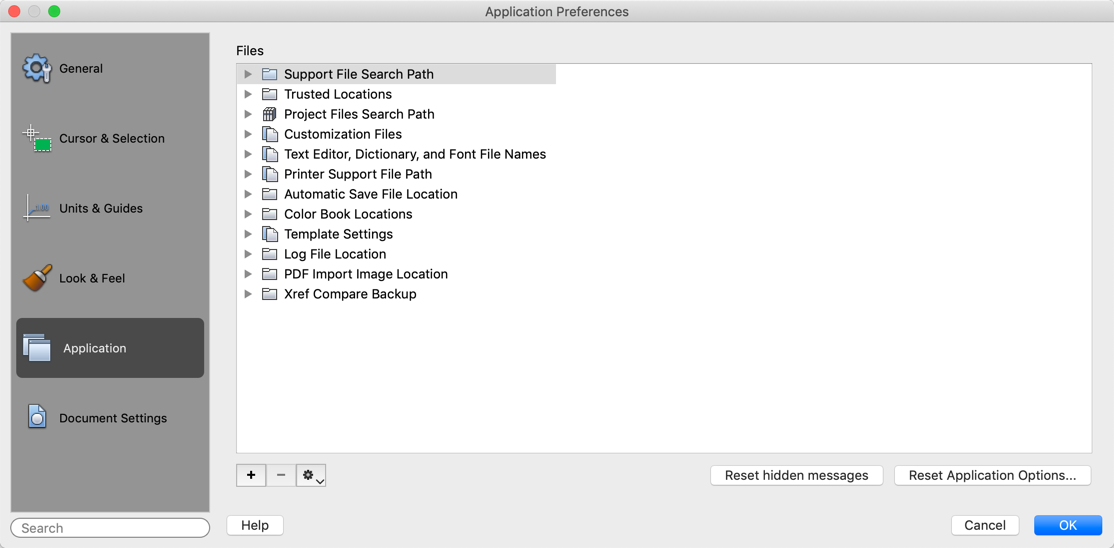Click the Units & Guides ruler icon
This screenshot has height=548, width=1114.
37,208
